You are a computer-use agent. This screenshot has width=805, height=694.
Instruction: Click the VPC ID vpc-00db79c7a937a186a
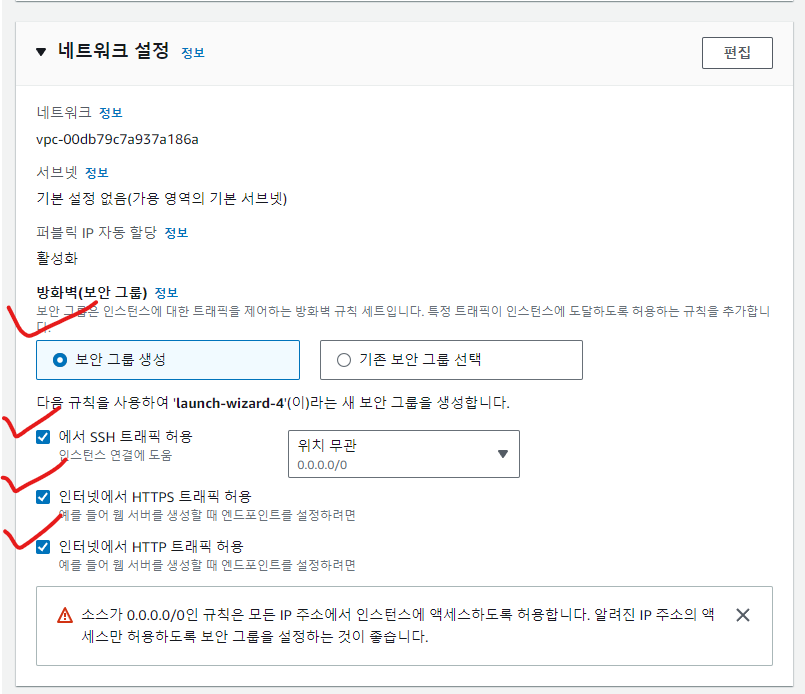[x=118, y=140]
